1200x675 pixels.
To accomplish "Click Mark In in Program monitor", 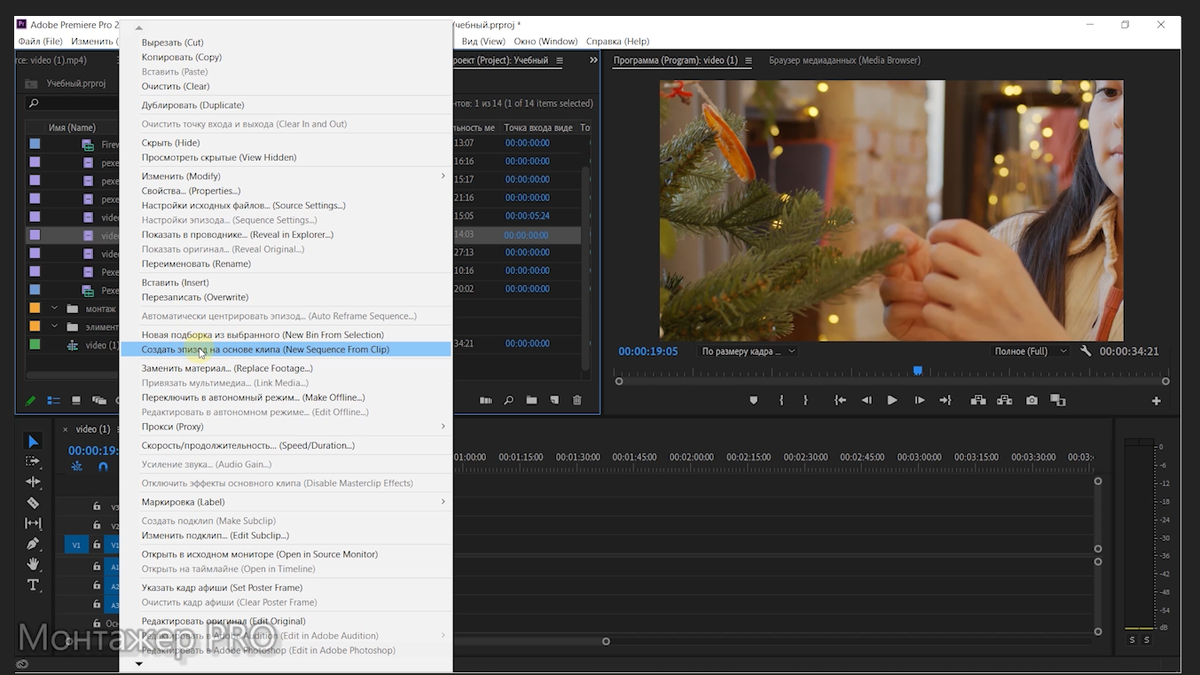I will tap(781, 400).
